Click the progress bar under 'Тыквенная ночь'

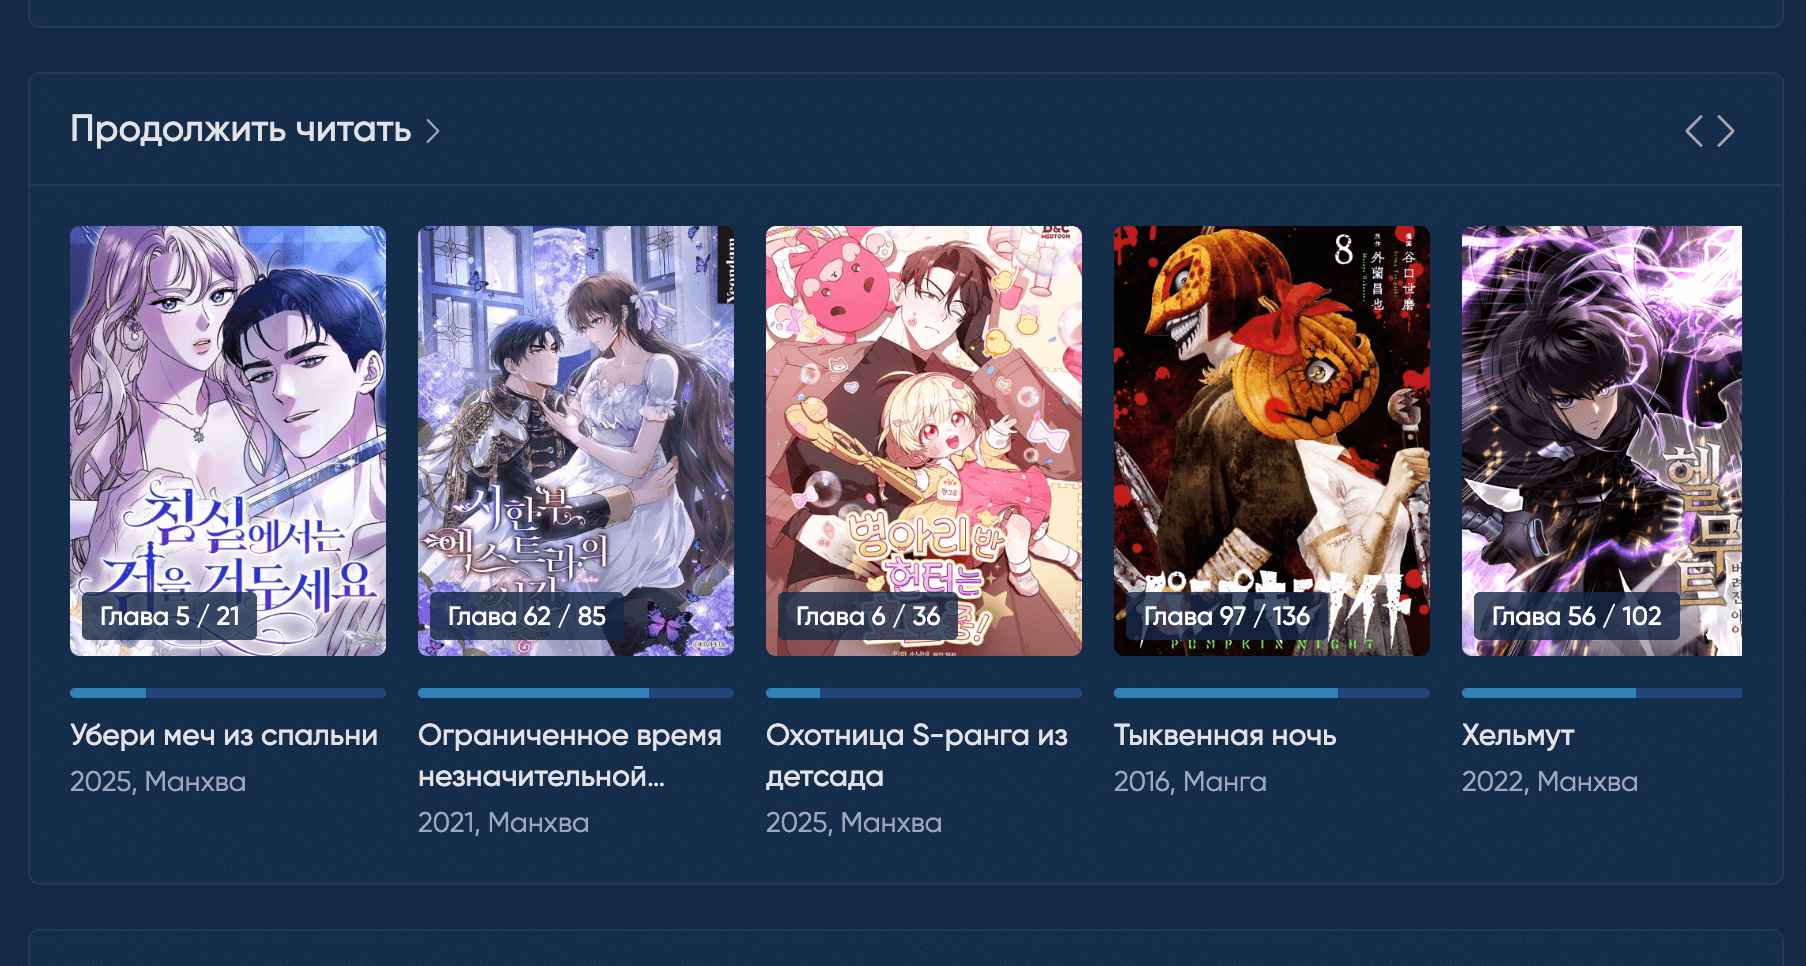[1272, 693]
